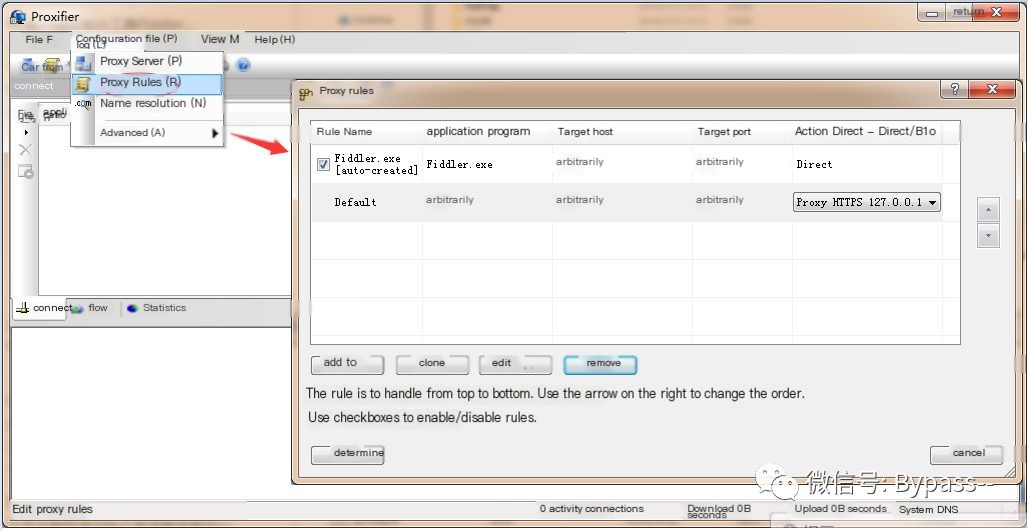This screenshot has width=1028, height=531.
Task: Expand the small triangle in the left sidebar
Action: [x=26, y=132]
